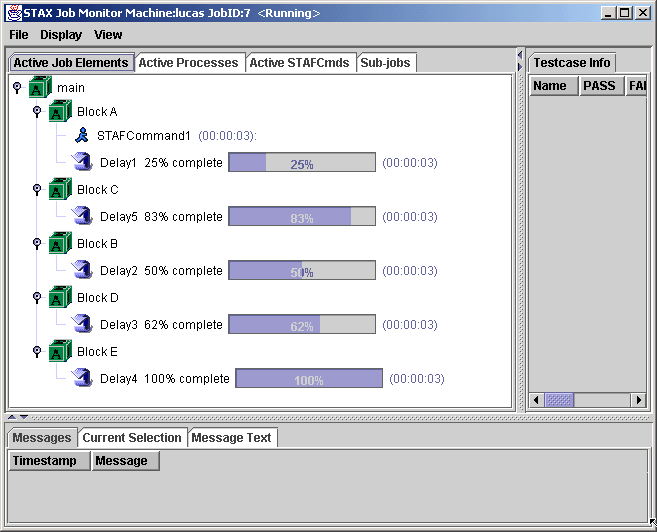
Task: Click the Block D green icon
Action: click(x=60, y=297)
